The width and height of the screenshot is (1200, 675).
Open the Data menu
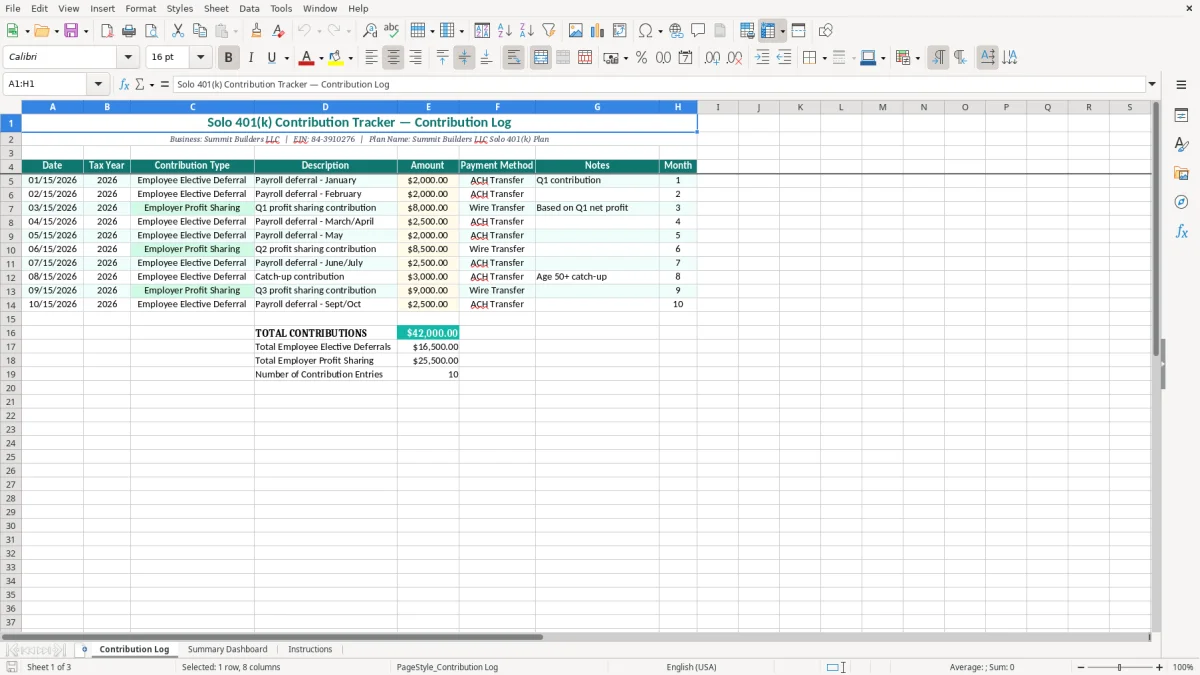[249, 8]
